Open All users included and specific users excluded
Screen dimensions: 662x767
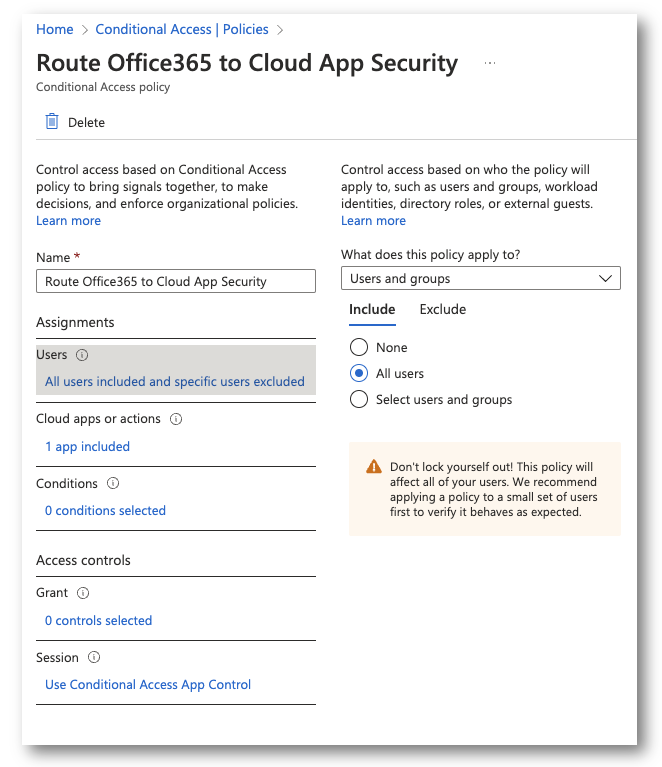pyautogui.click(x=175, y=382)
